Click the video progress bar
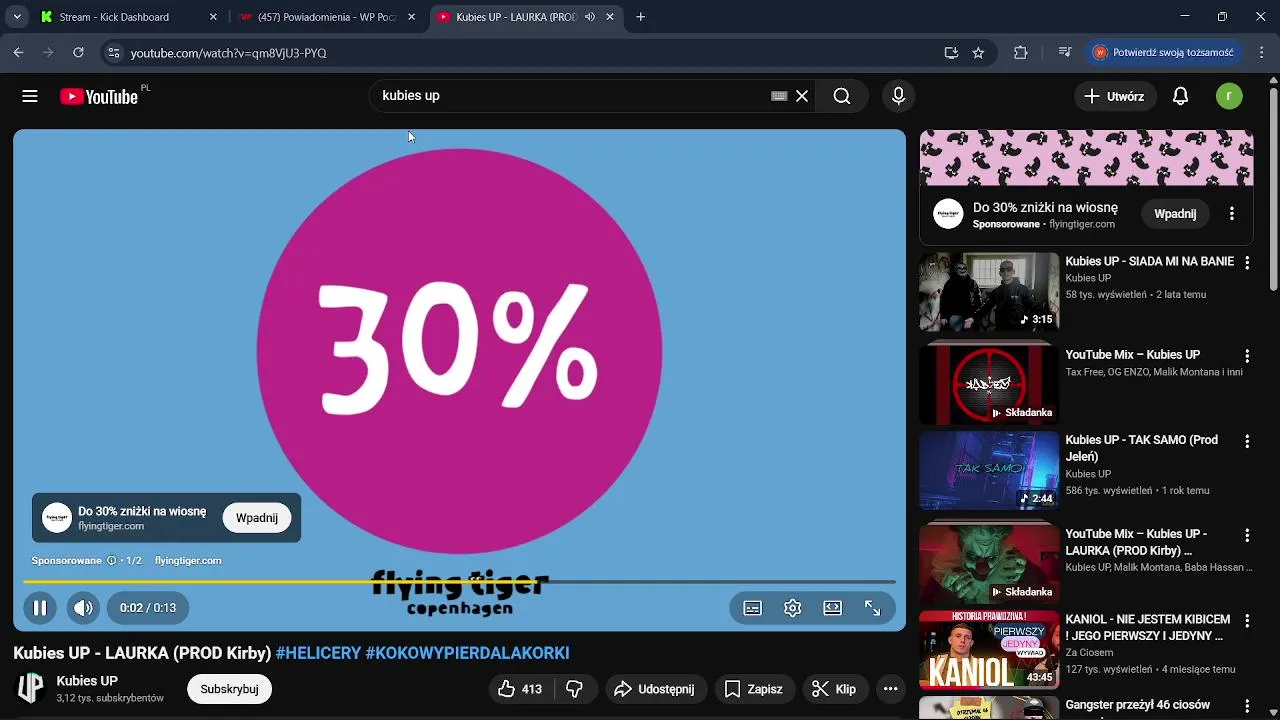The image size is (1280, 720). (459, 581)
